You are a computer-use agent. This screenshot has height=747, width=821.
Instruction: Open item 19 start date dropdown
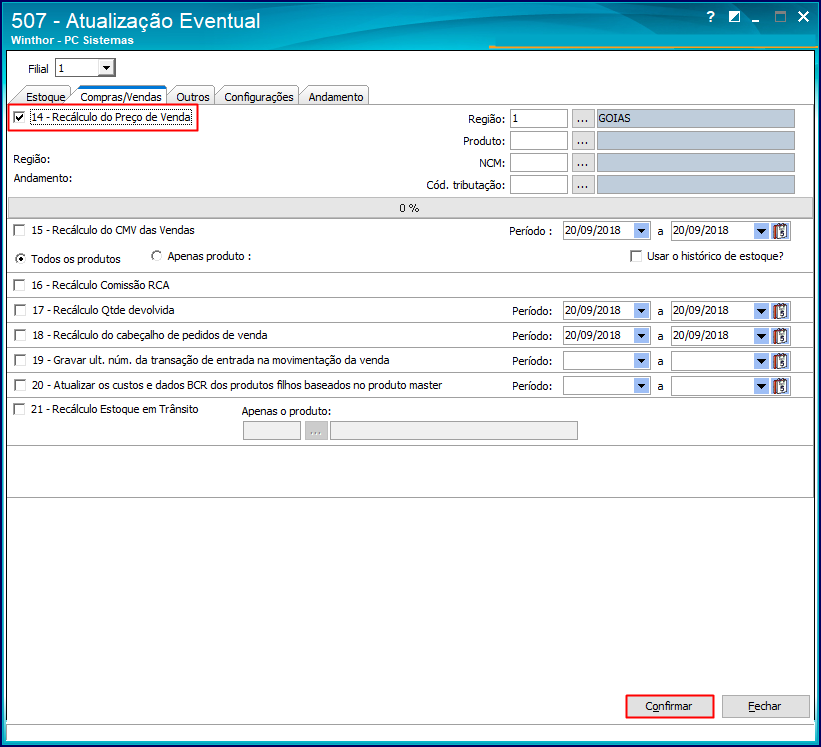pos(641,361)
